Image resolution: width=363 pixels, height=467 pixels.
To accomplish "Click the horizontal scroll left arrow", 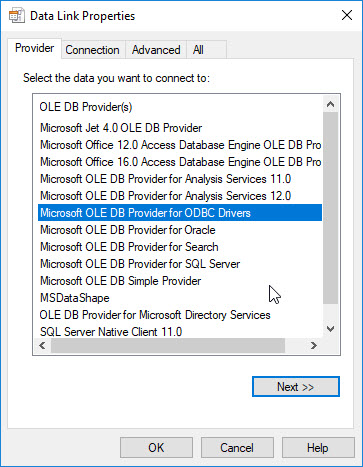I will click(42, 345).
